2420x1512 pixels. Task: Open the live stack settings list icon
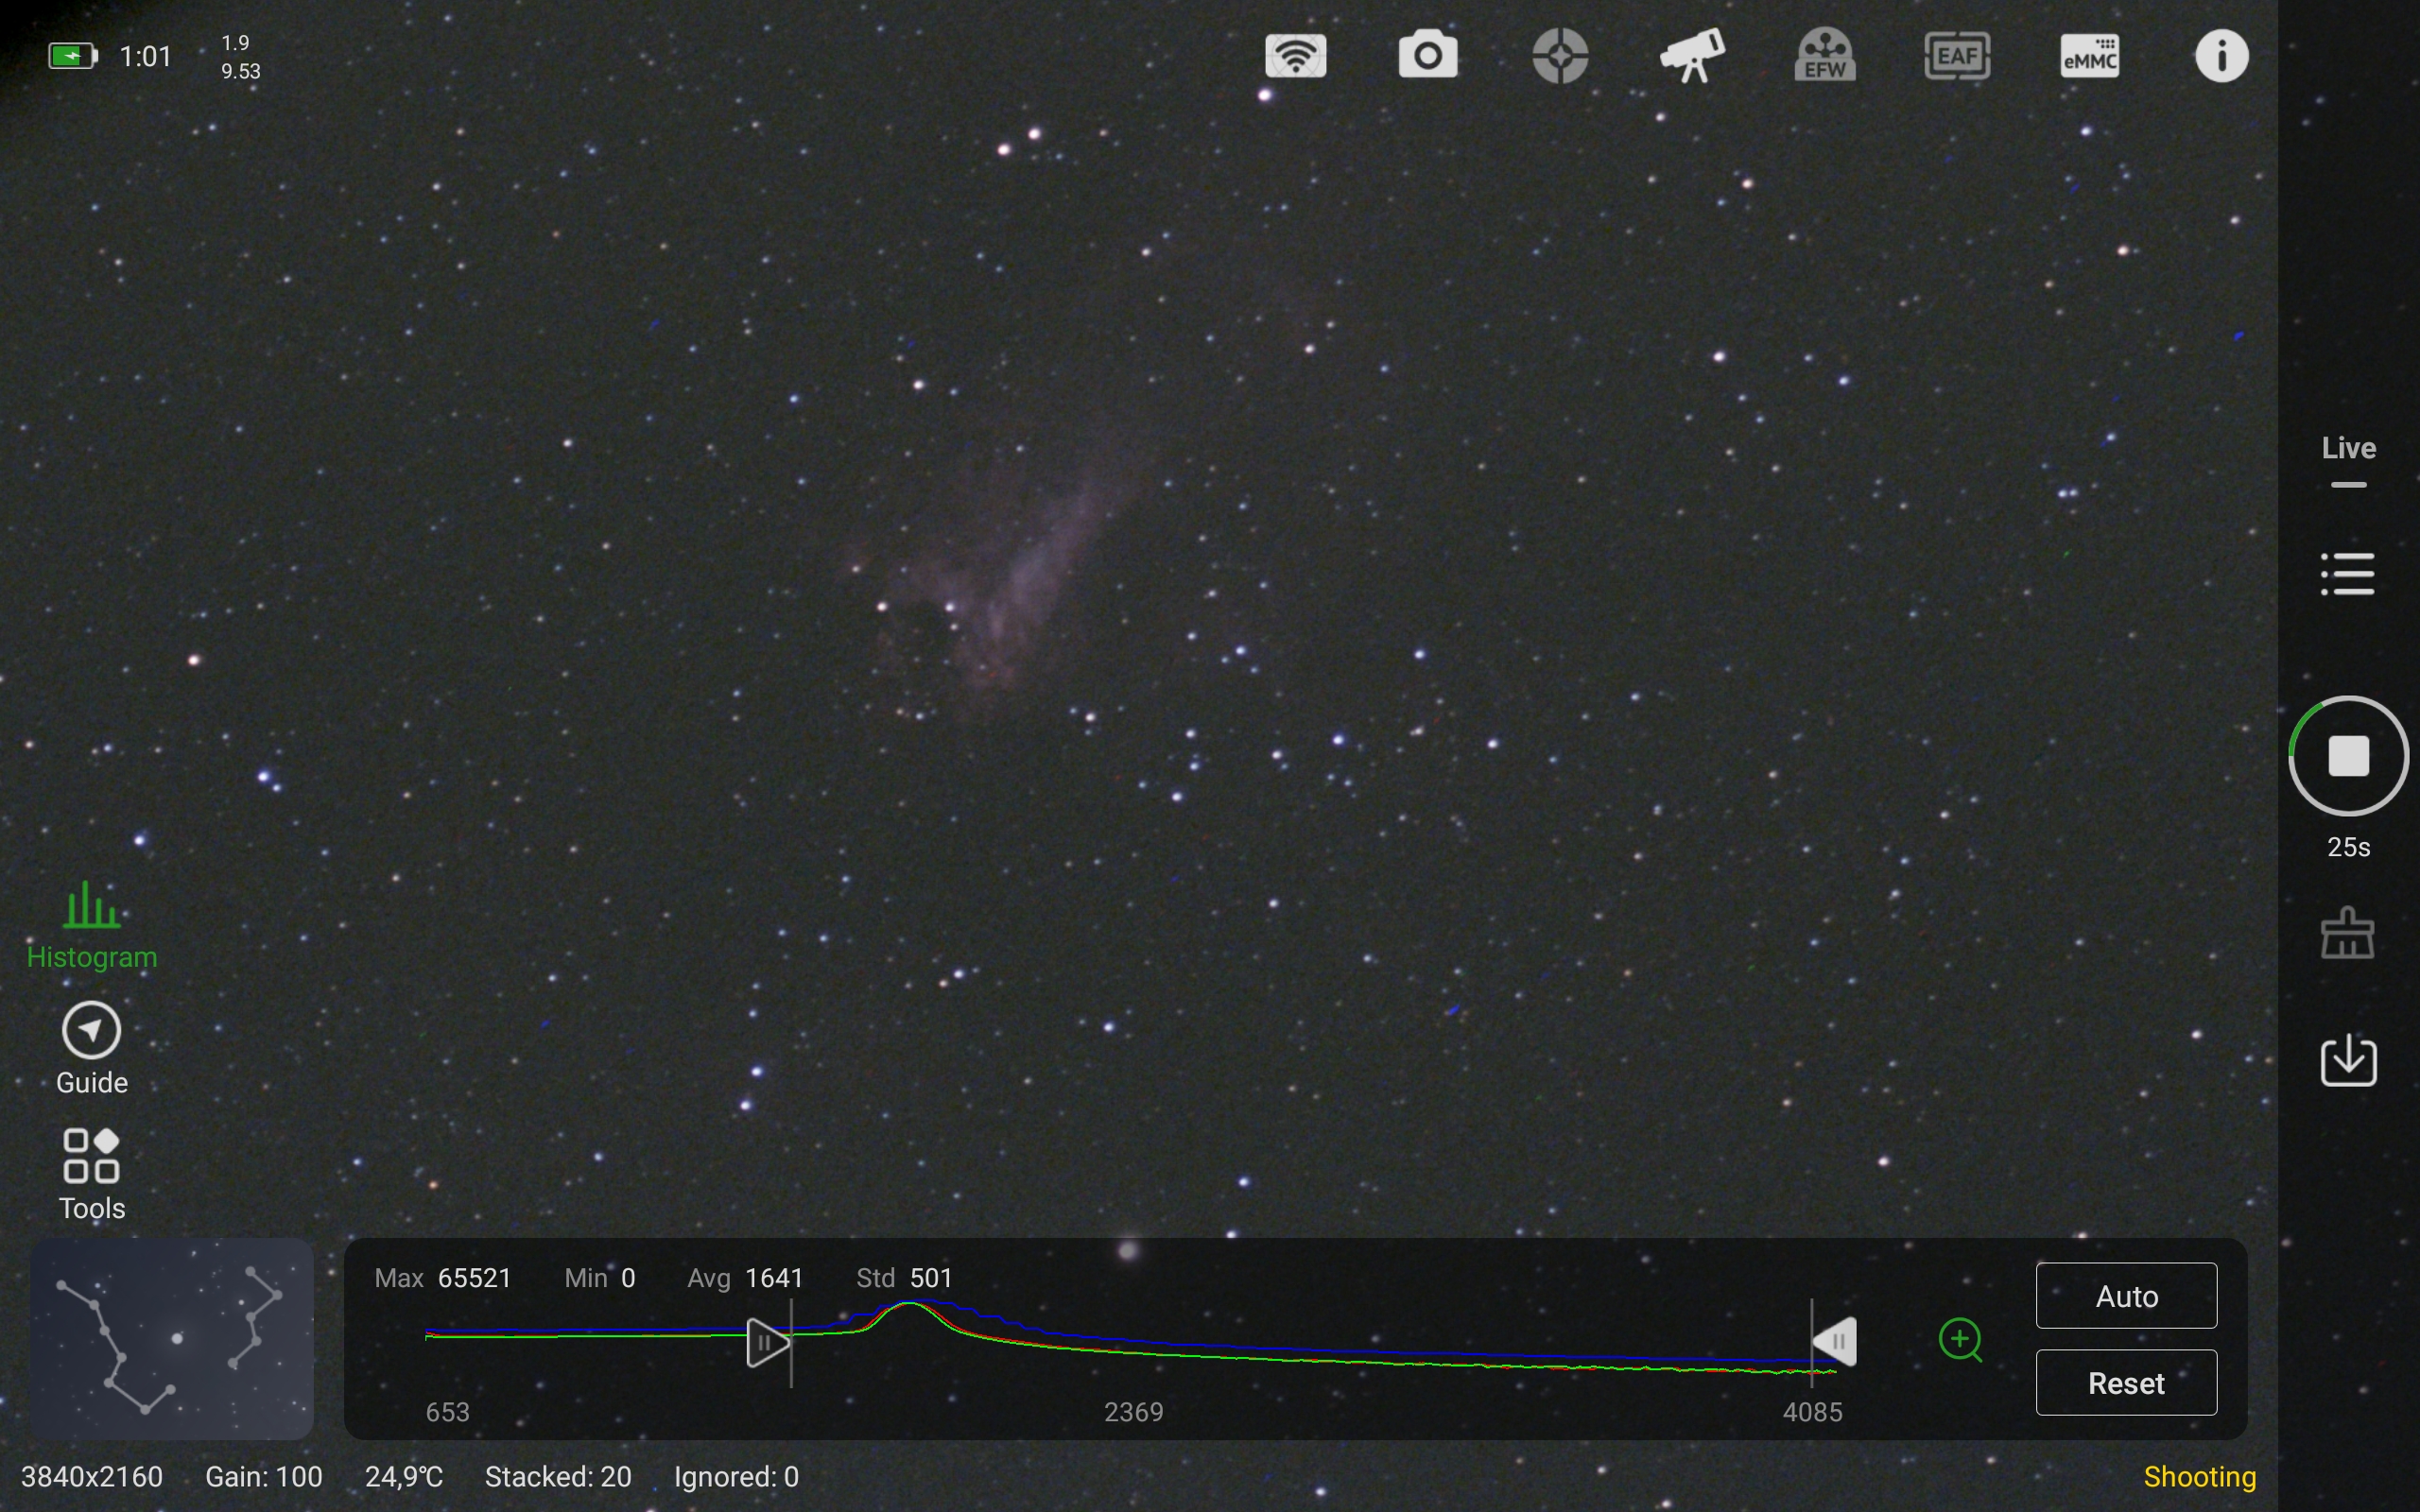(2348, 574)
